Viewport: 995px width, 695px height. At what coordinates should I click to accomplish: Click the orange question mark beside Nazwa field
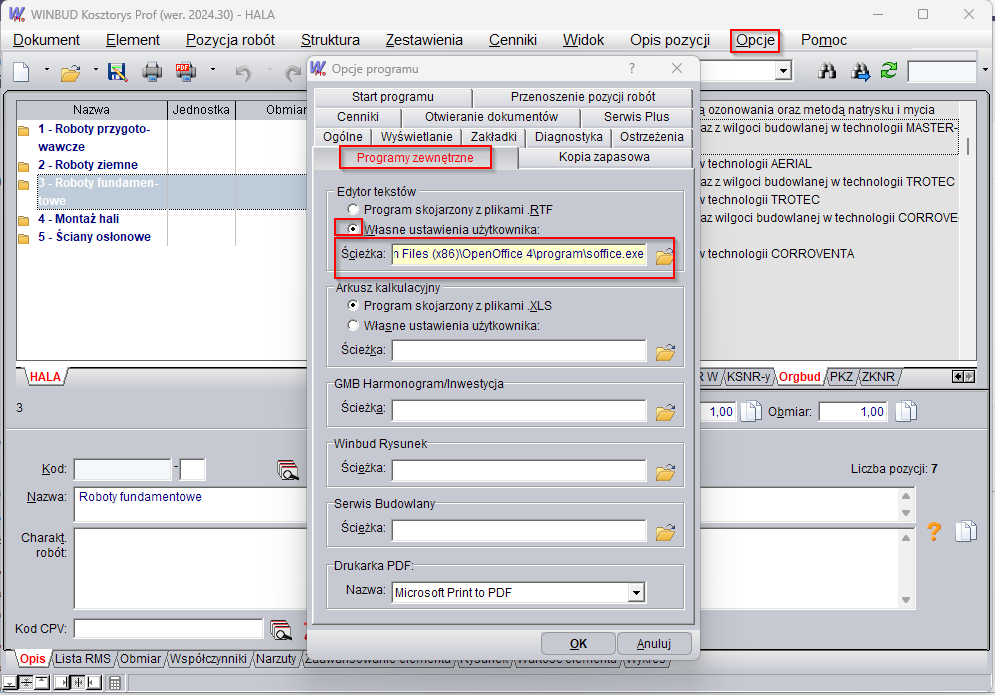[x=934, y=531]
